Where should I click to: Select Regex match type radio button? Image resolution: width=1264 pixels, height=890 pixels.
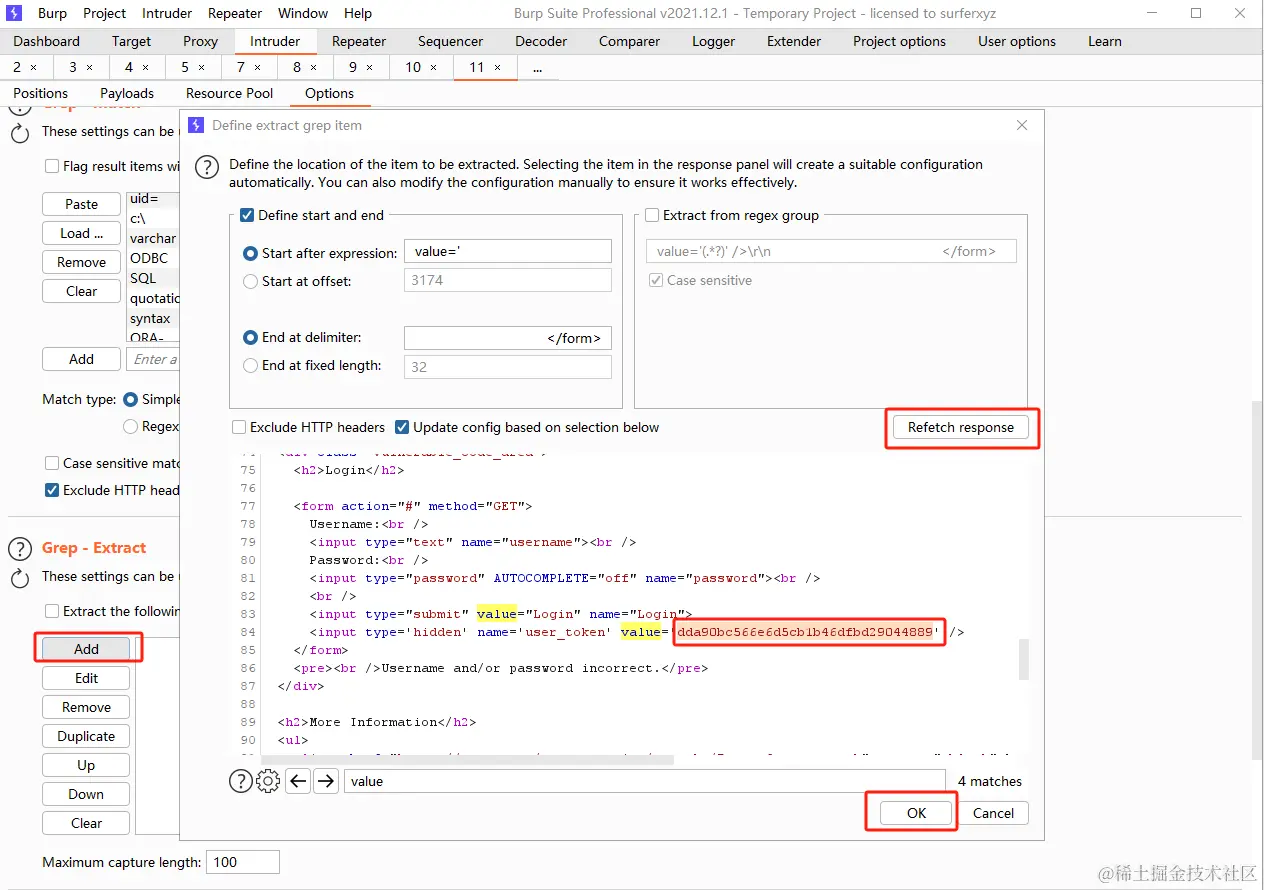(130, 426)
